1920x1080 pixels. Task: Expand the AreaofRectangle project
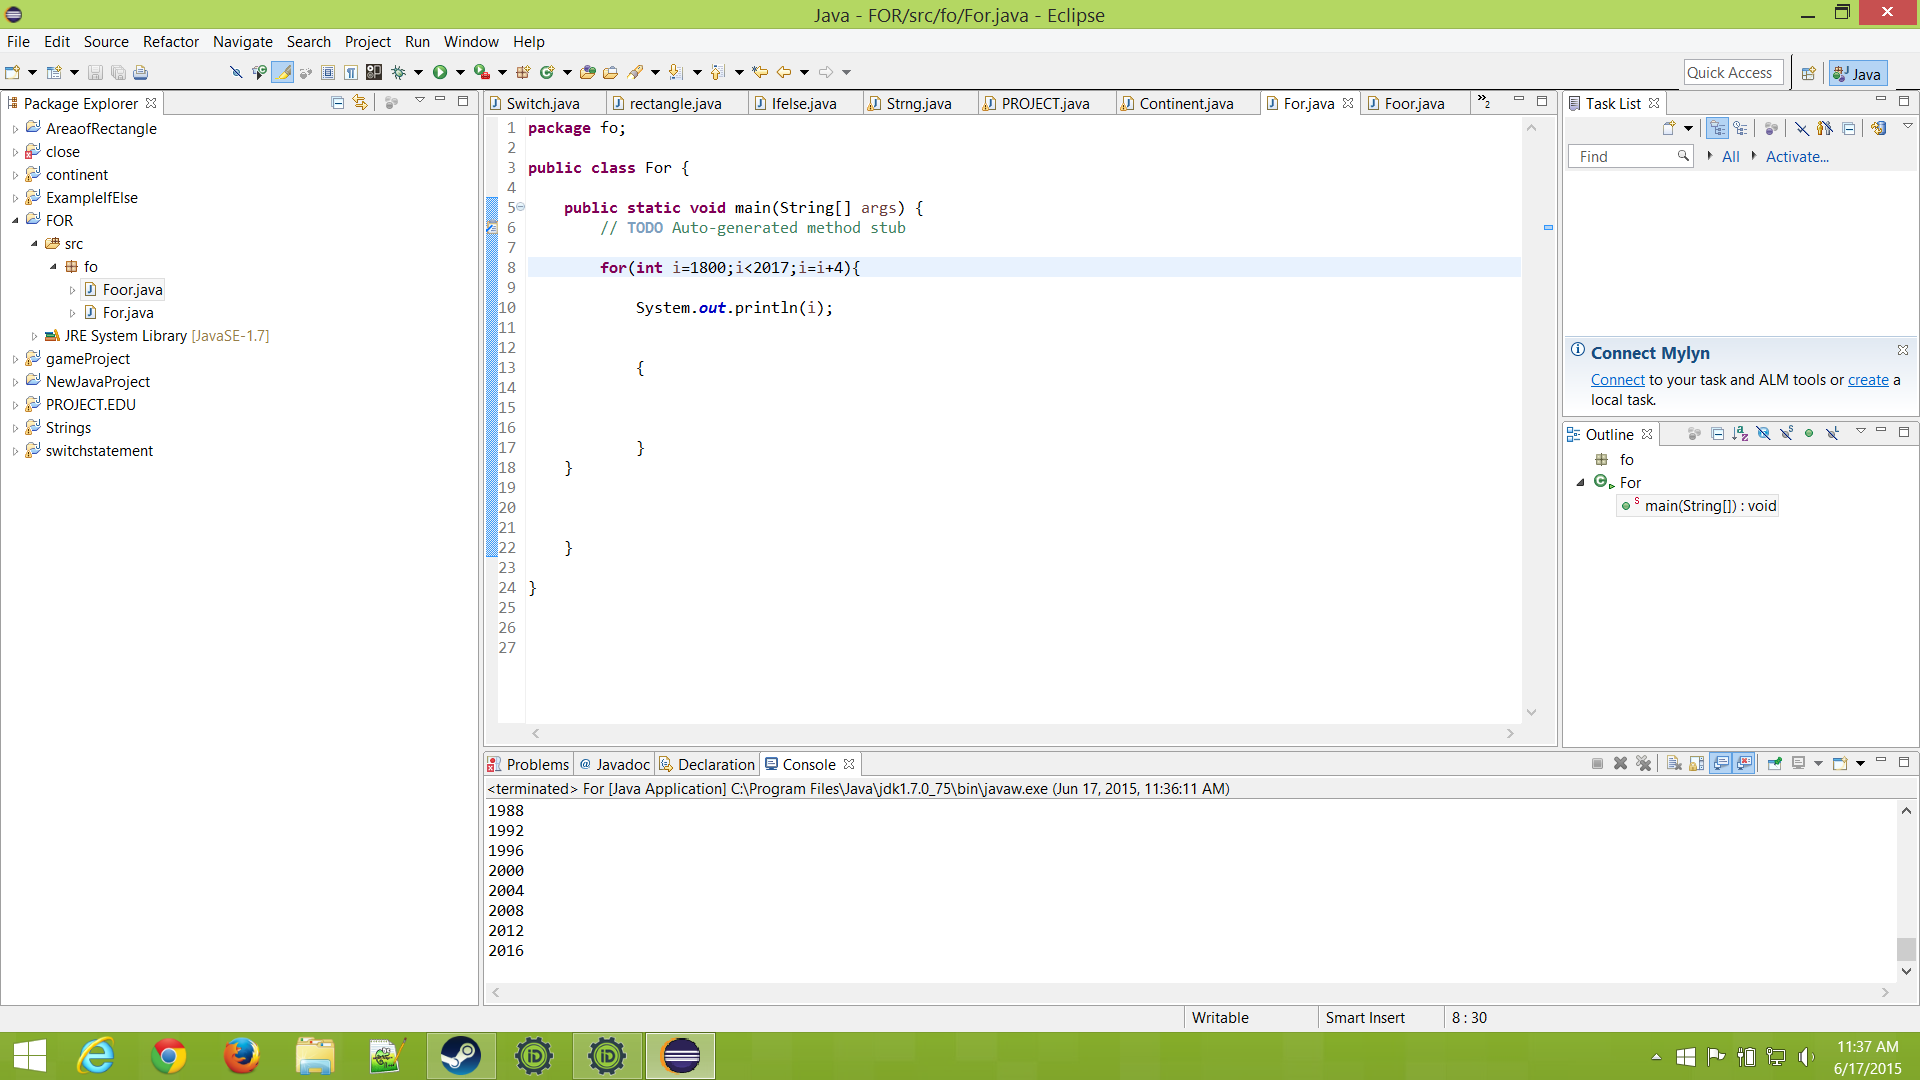click(x=15, y=129)
